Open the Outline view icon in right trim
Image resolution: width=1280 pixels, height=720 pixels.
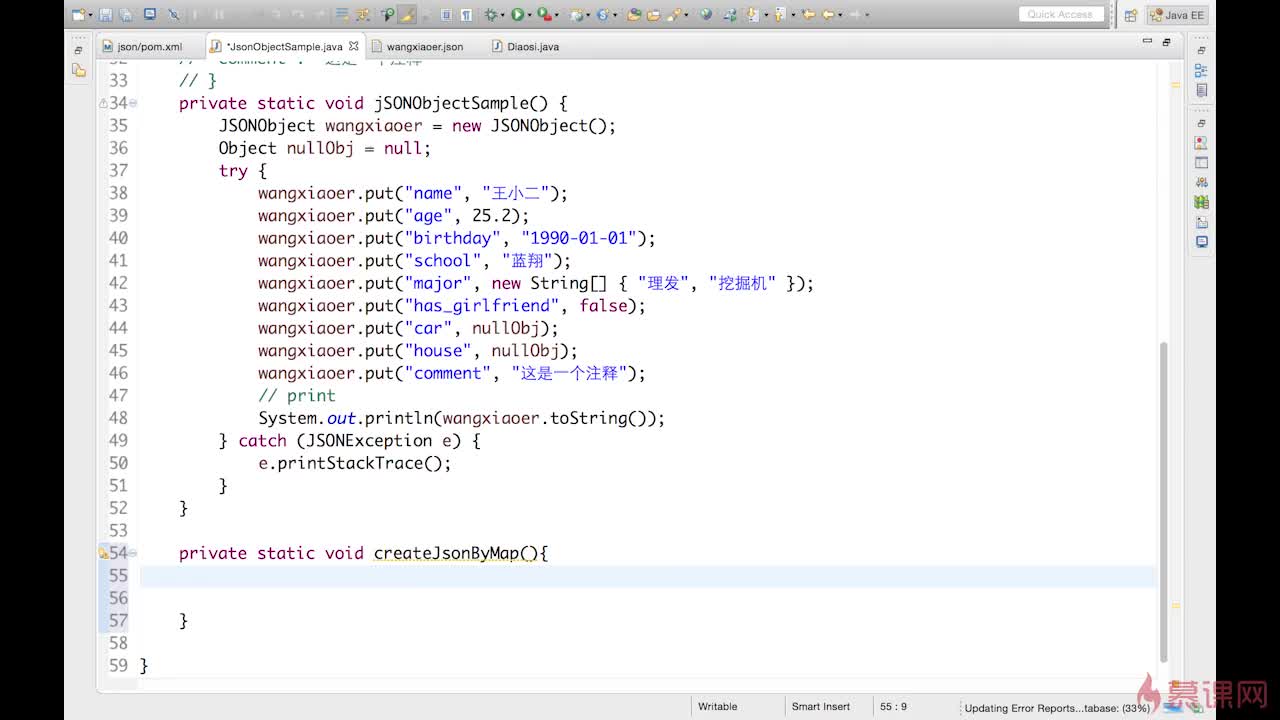1201,70
